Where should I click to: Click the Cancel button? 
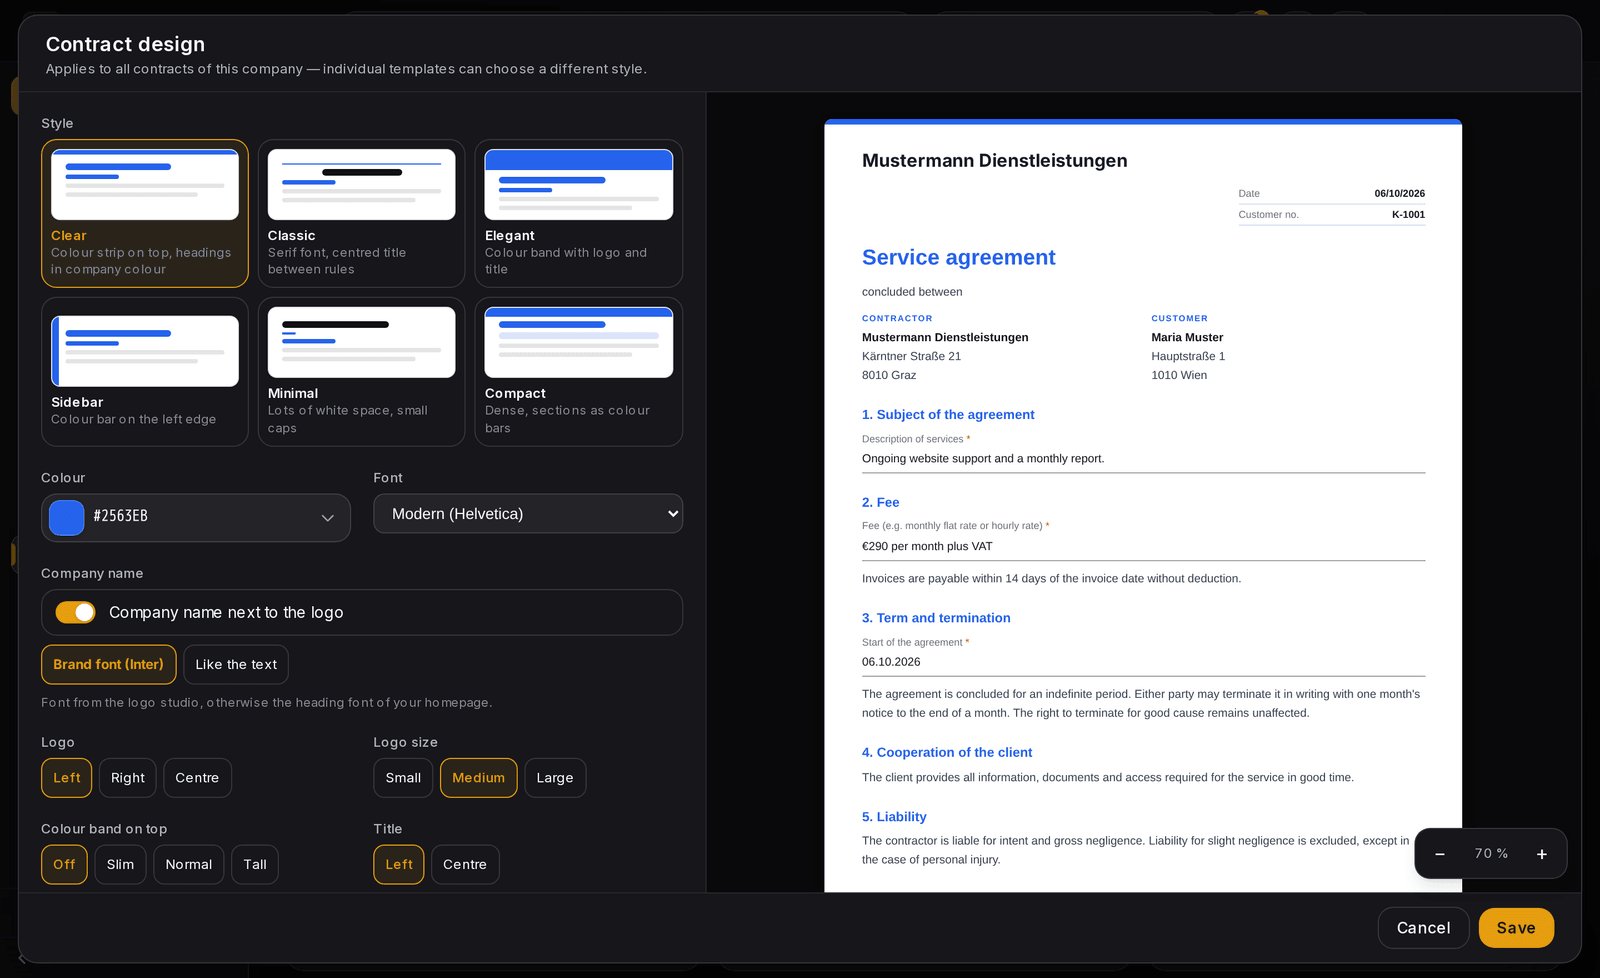[x=1423, y=928]
